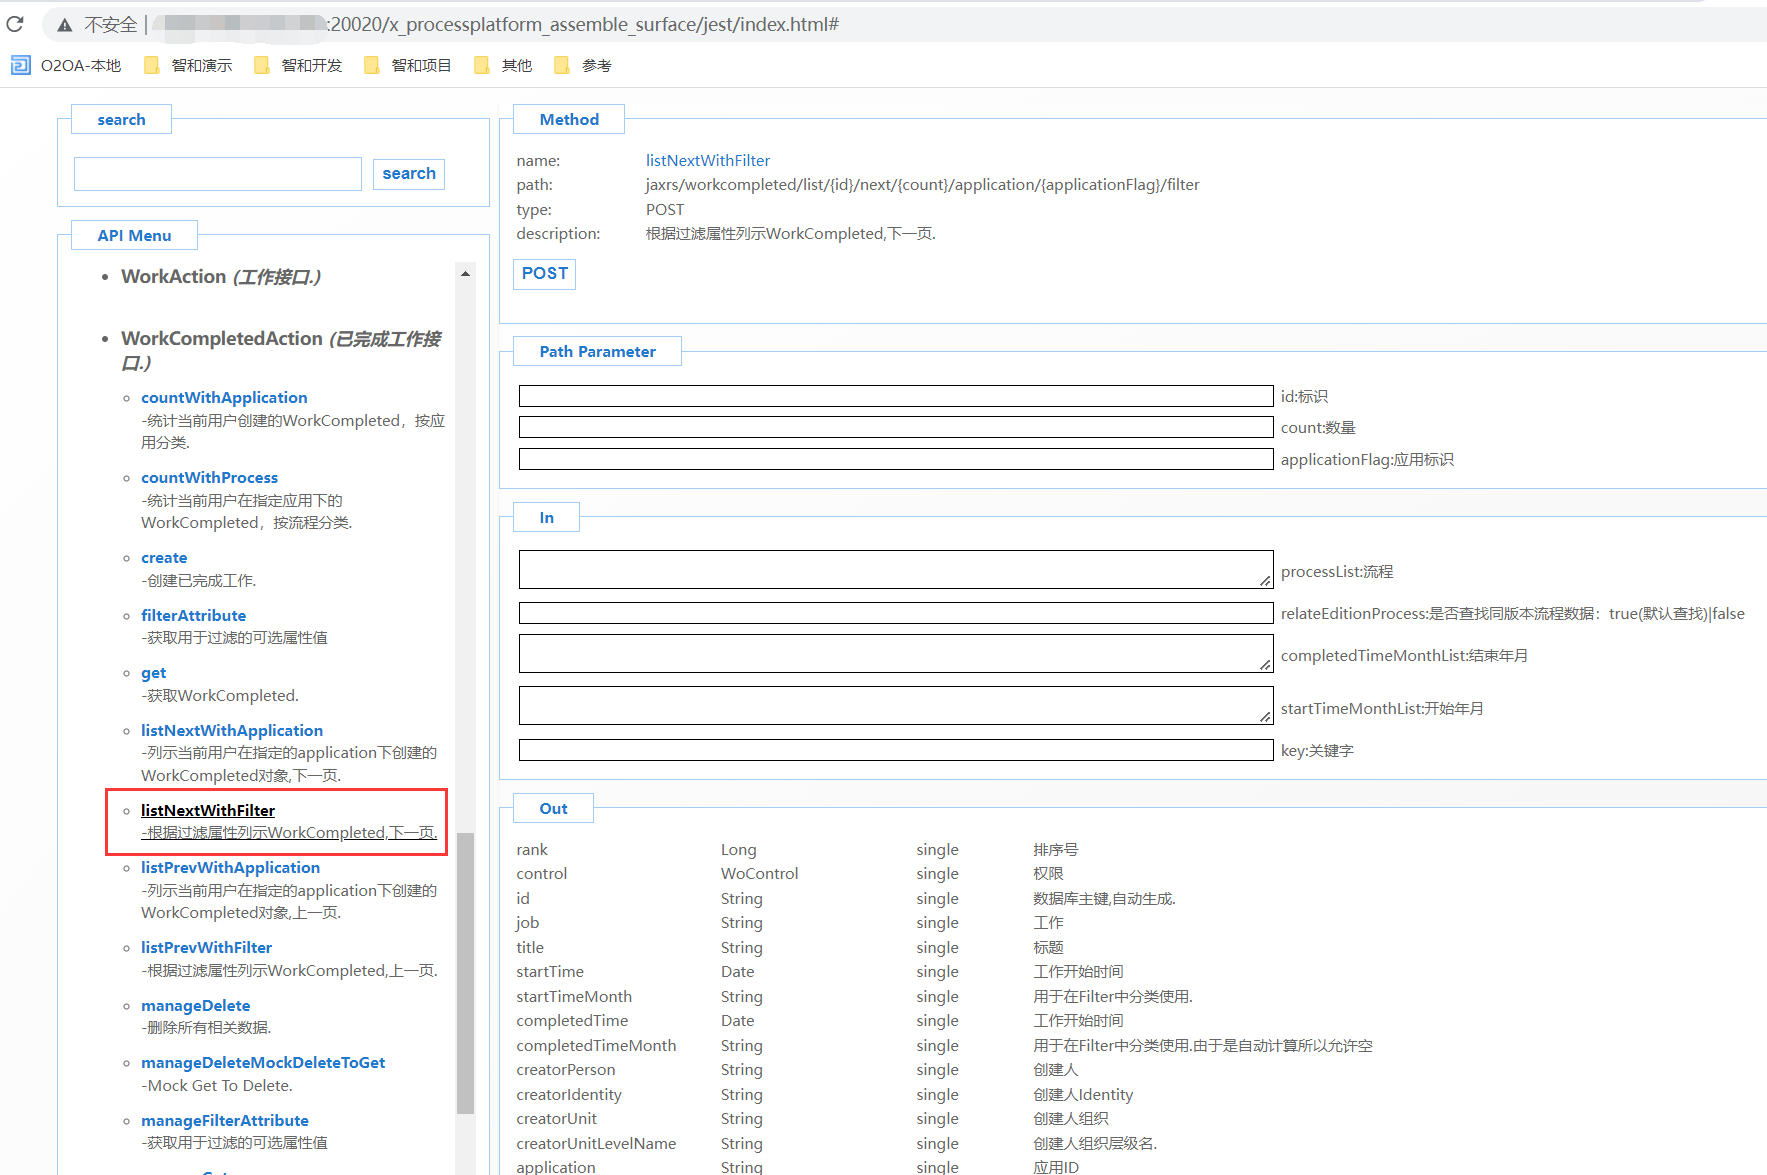Collapse the WorkCompletedAction menu group

(x=221, y=339)
